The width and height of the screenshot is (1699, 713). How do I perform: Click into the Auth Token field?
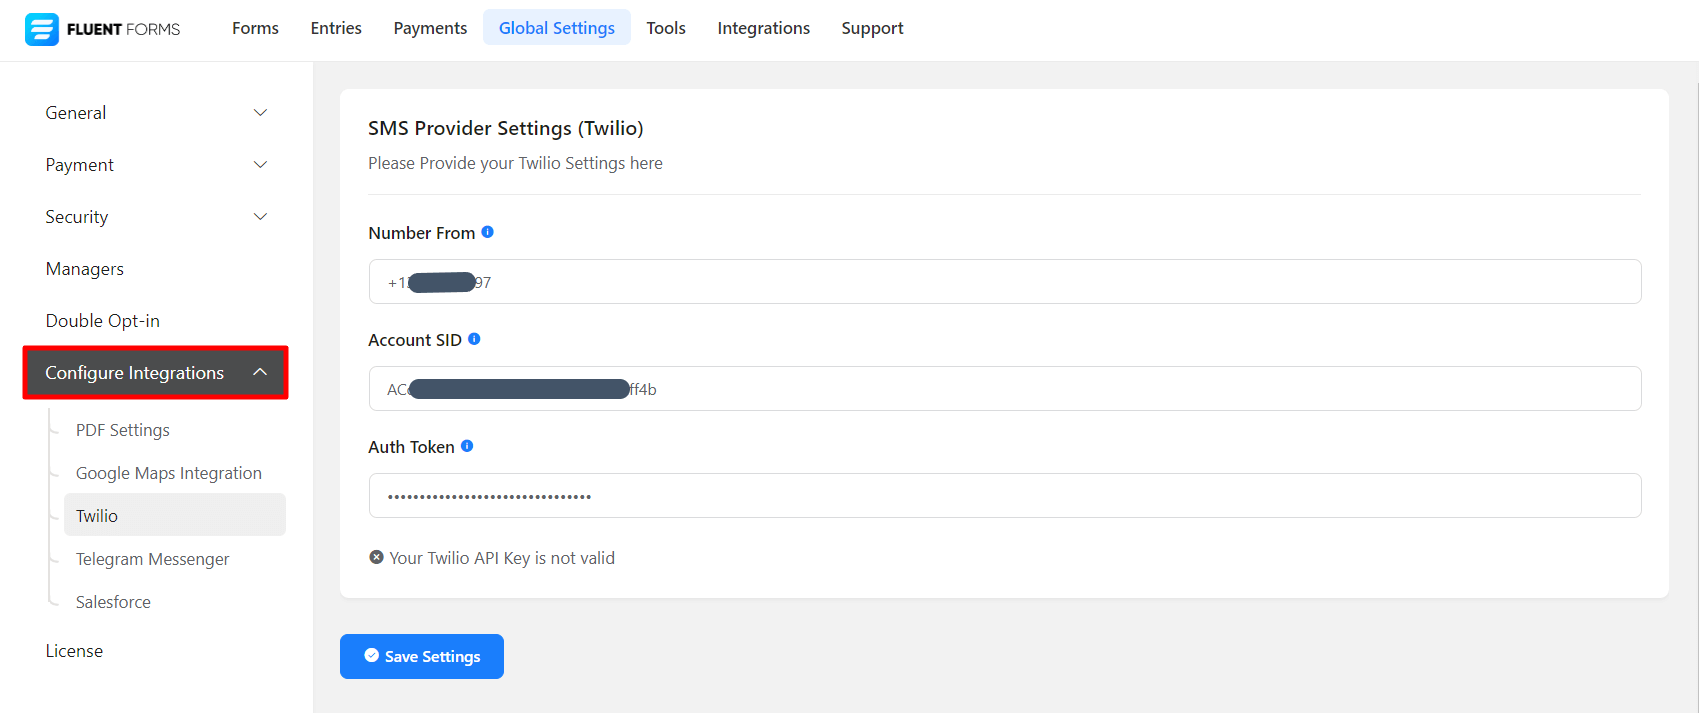tap(1004, 496)
